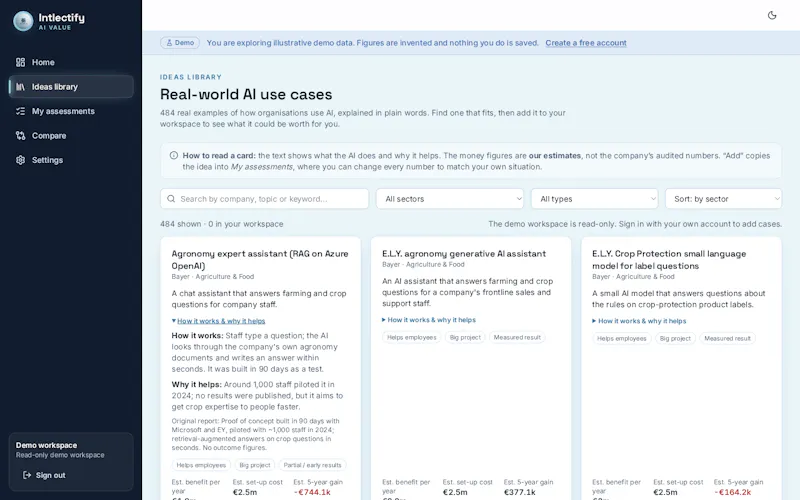Collapse How it works on Agronomy expert assistant card
Screen dimensions: 800x500
pyautogui.click(x=218, y=321)
